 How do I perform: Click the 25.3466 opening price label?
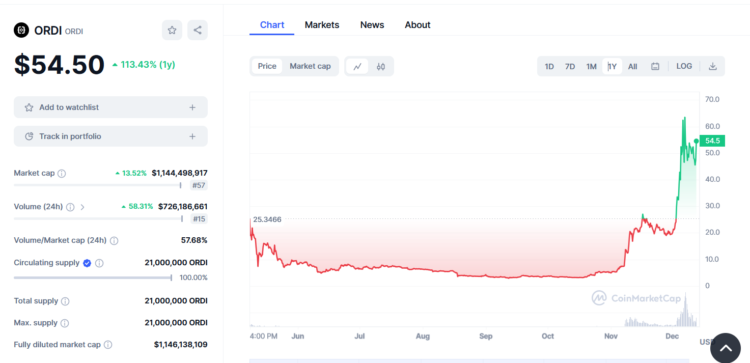pos(267,220)
